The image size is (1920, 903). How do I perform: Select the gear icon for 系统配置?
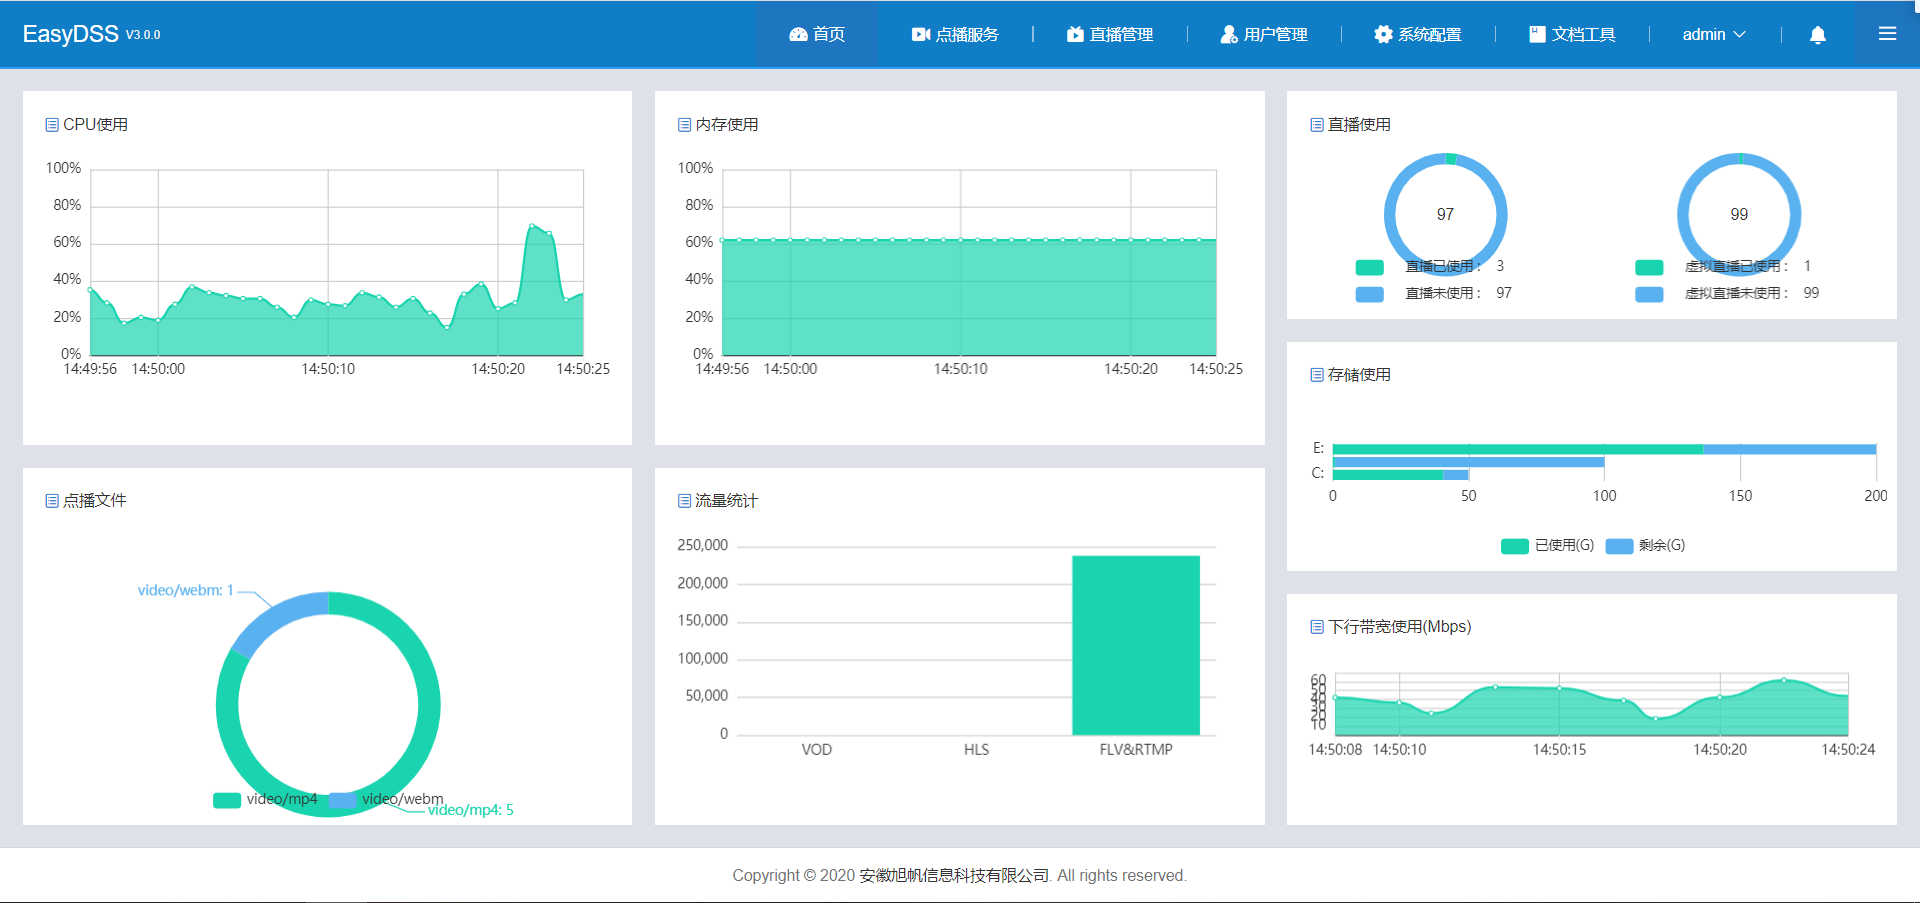tap(1383, 33)
